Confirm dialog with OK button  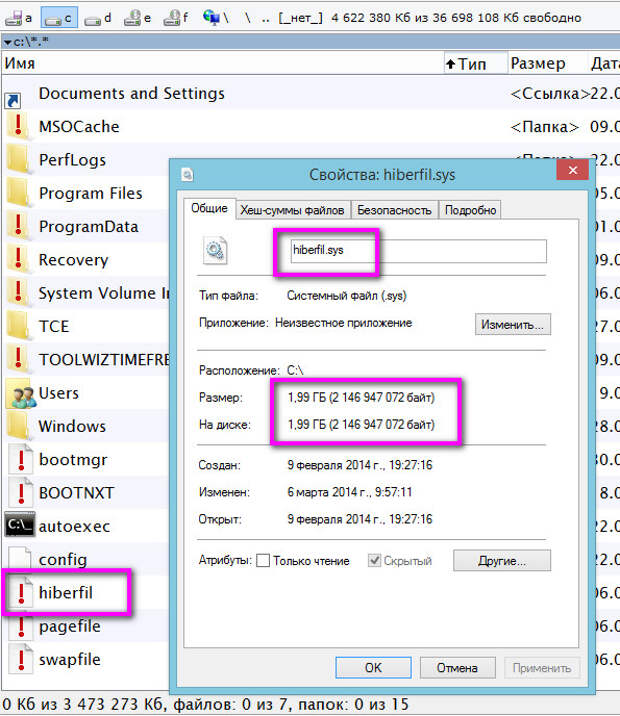point(373,667)
